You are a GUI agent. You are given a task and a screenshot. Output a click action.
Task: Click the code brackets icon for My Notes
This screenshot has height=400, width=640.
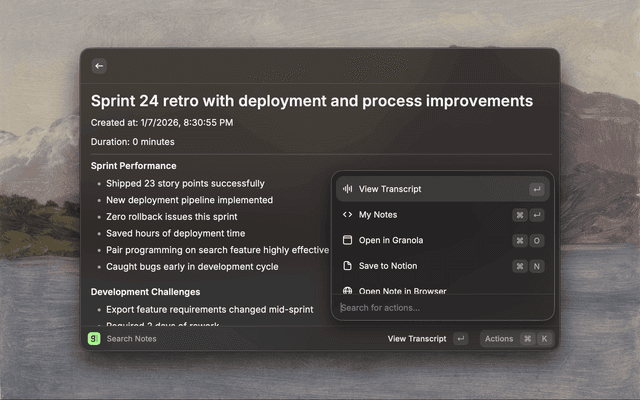click(347, 215)
